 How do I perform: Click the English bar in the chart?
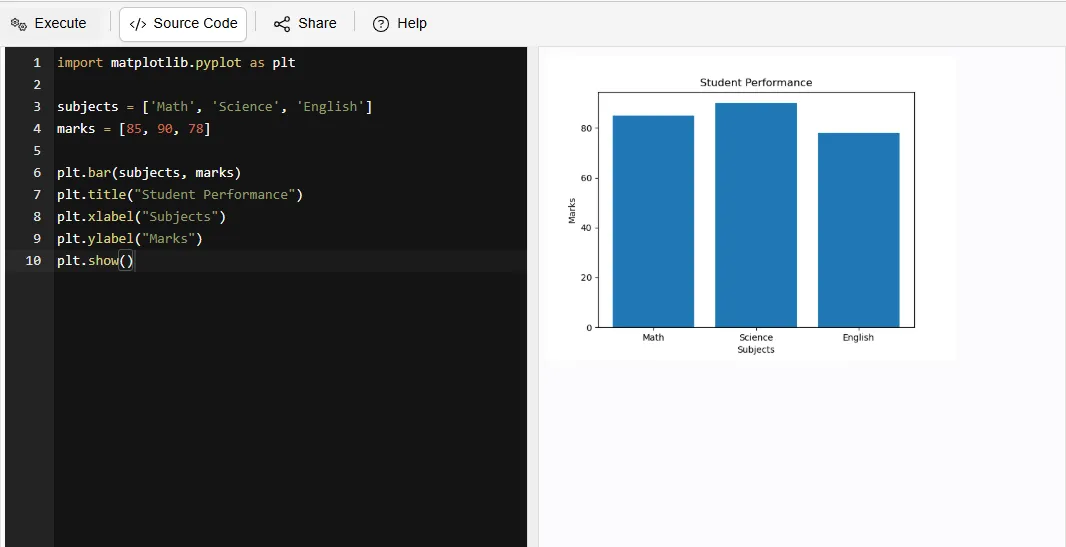pos(859,230)
